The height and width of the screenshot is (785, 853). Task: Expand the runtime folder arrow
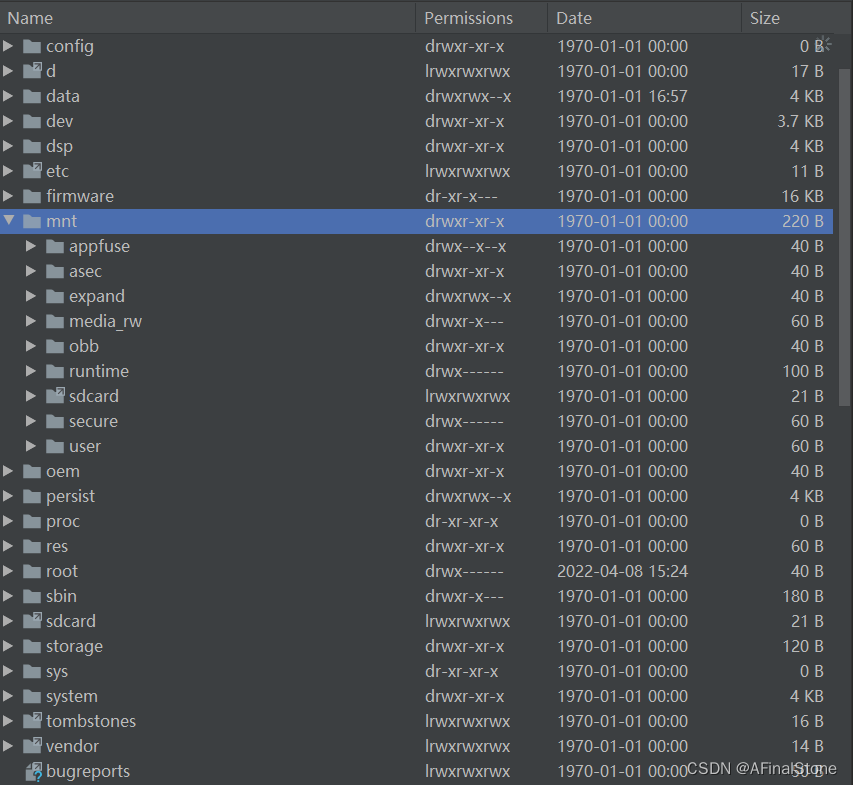click(x=30, y=371)
